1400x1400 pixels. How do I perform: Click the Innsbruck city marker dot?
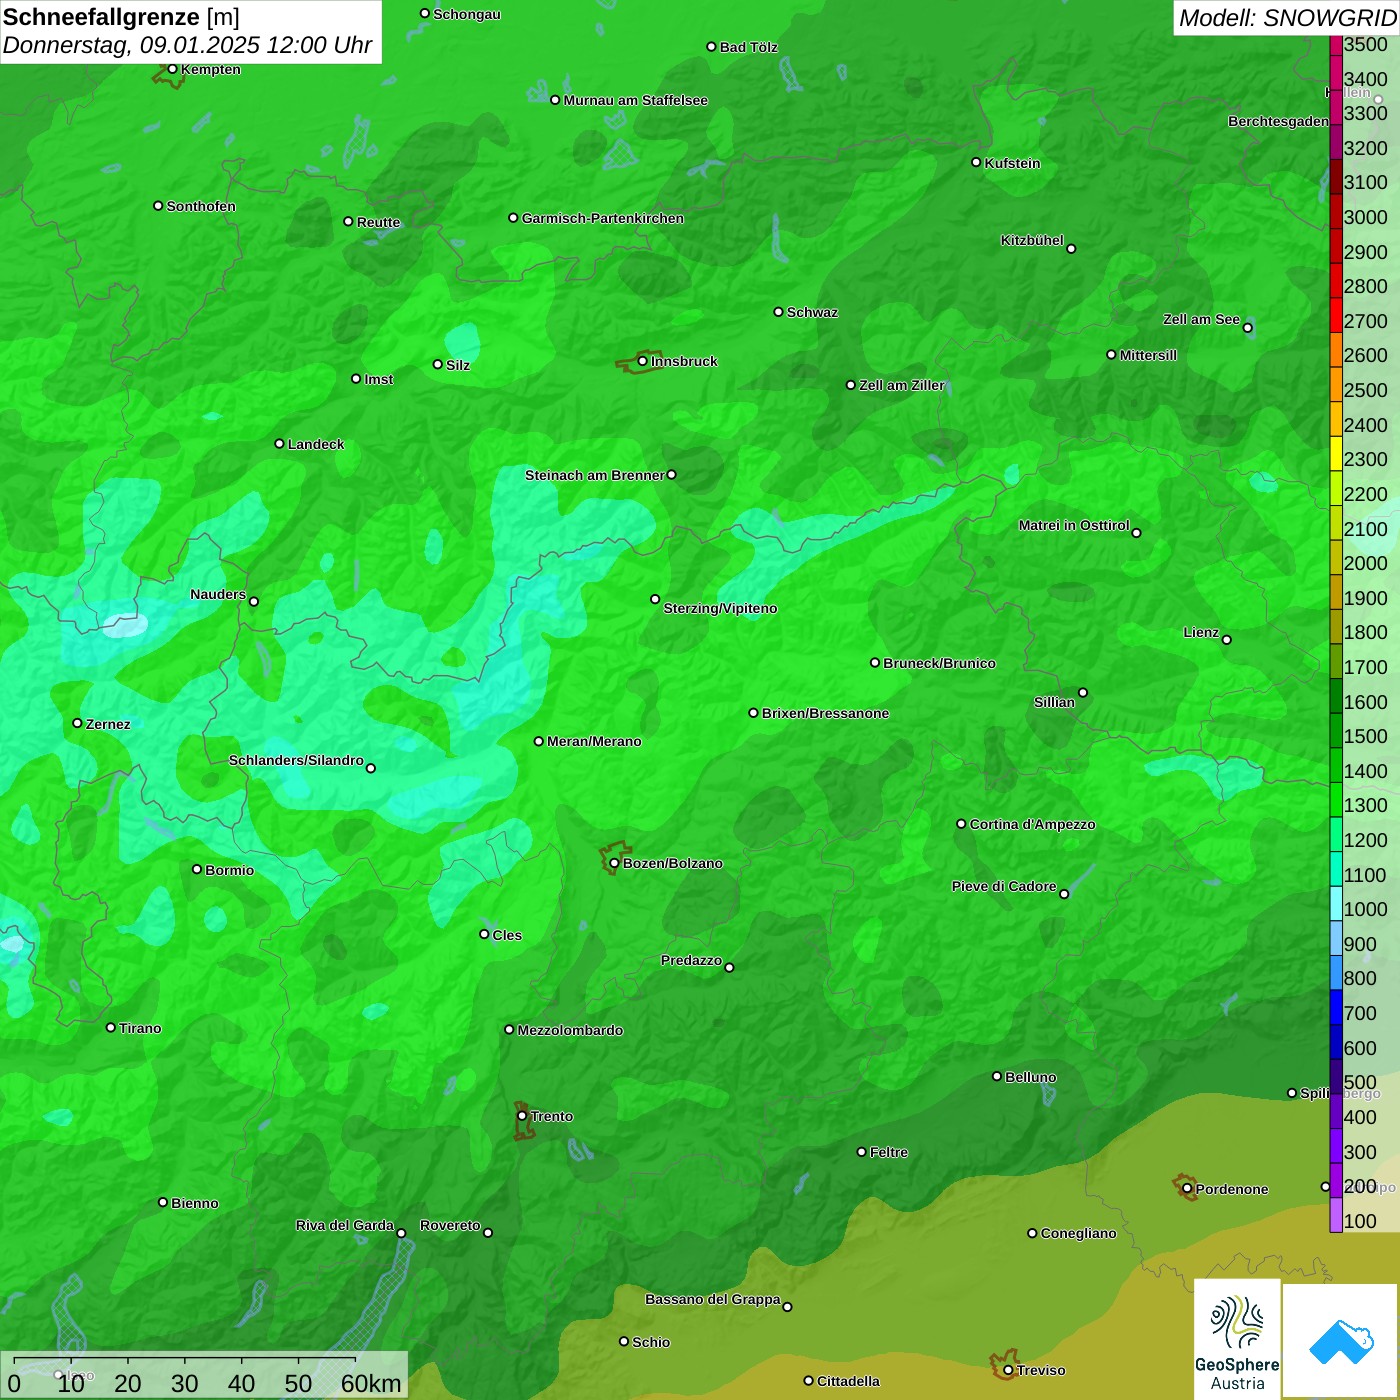click(x=643, y=361)
